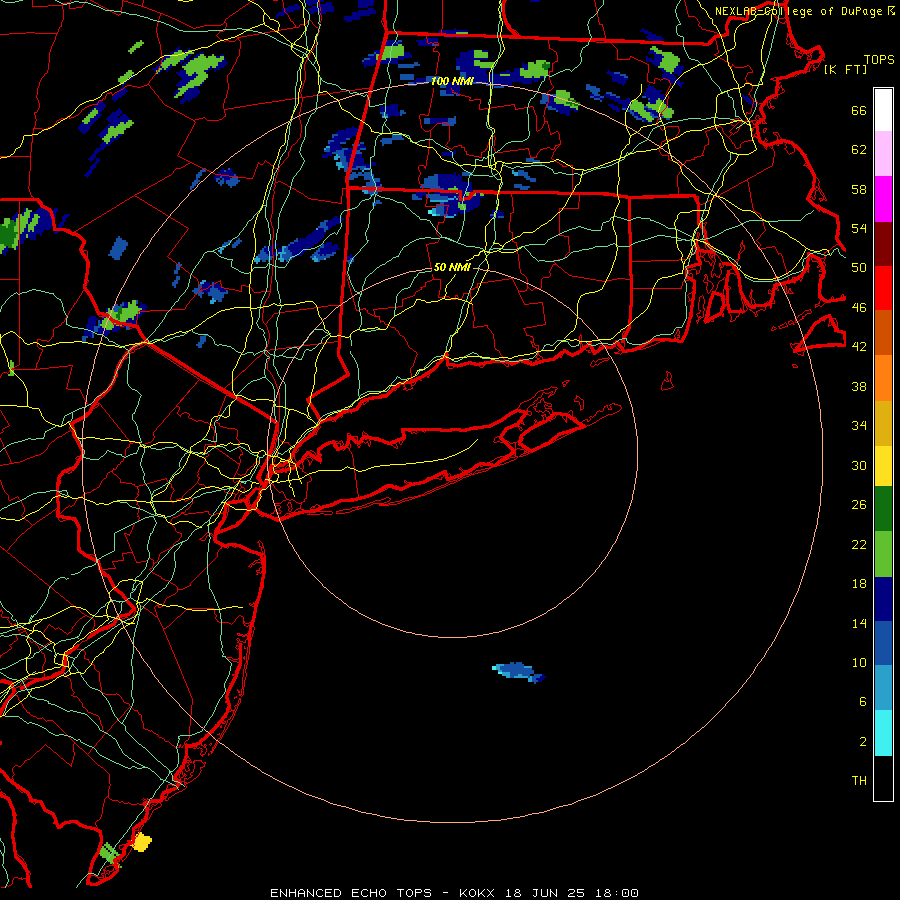Click the bright red legend color block
900x900 pixels.
coord(883,288)
